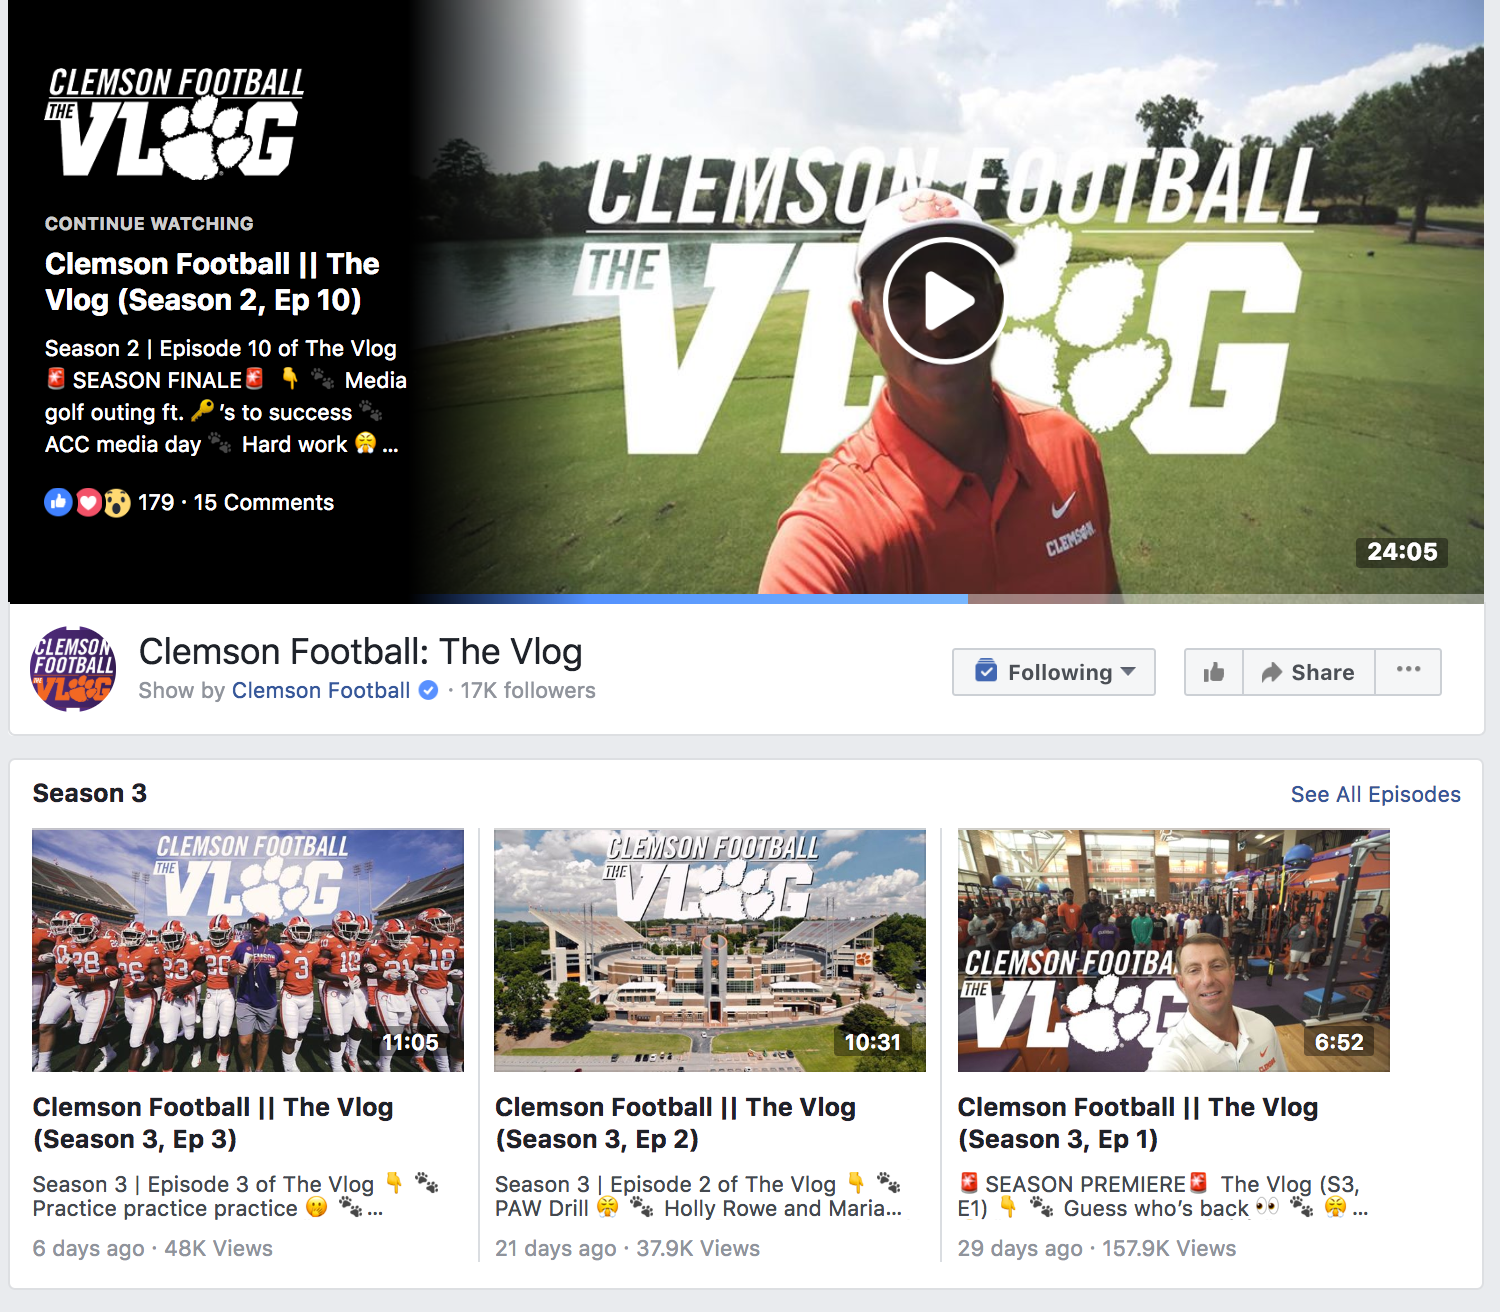Image resolution: width=1500 pixels, height=1312 pixels.
Task: Open Season 3 Episode 2 stadium thumbnail
Action: point(710,950)
